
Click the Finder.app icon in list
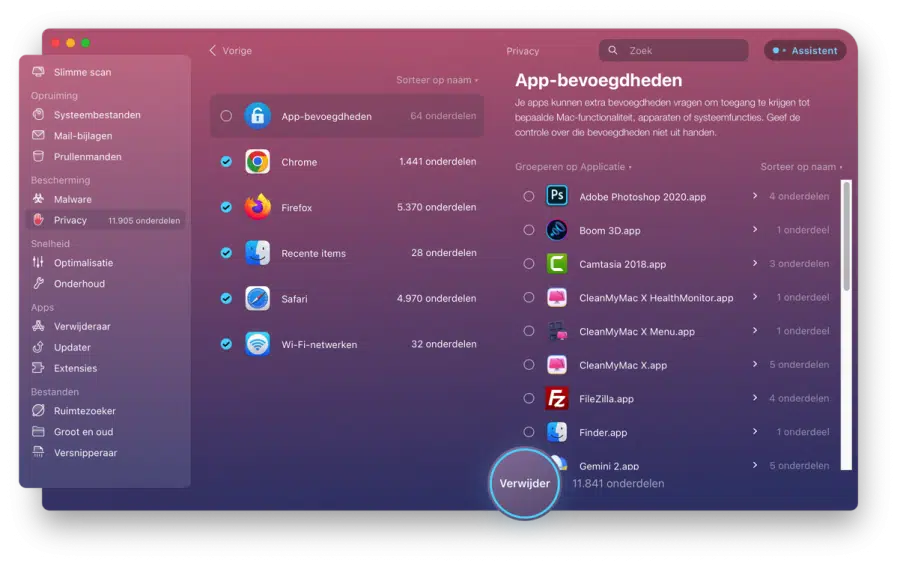coord(556,432)
